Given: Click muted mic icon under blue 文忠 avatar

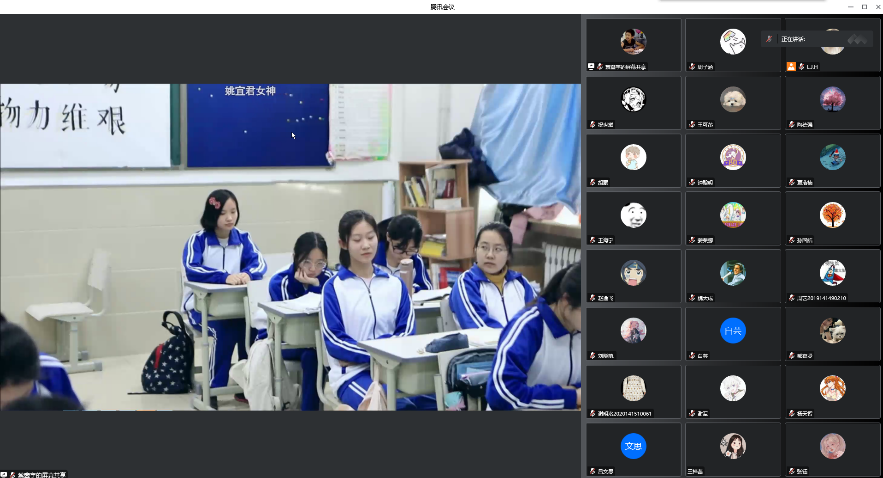Looking at the screenshot, I should pos(592,471).
